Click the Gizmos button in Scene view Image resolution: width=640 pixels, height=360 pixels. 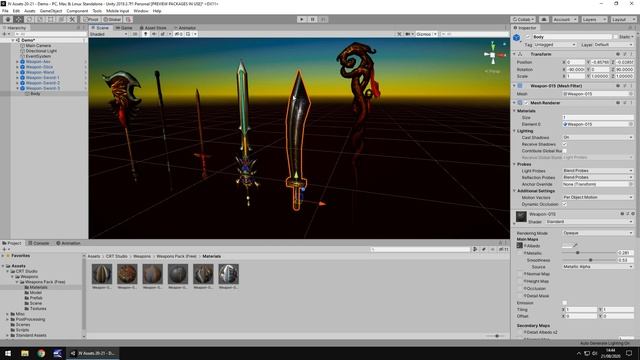tap(426, 34)
